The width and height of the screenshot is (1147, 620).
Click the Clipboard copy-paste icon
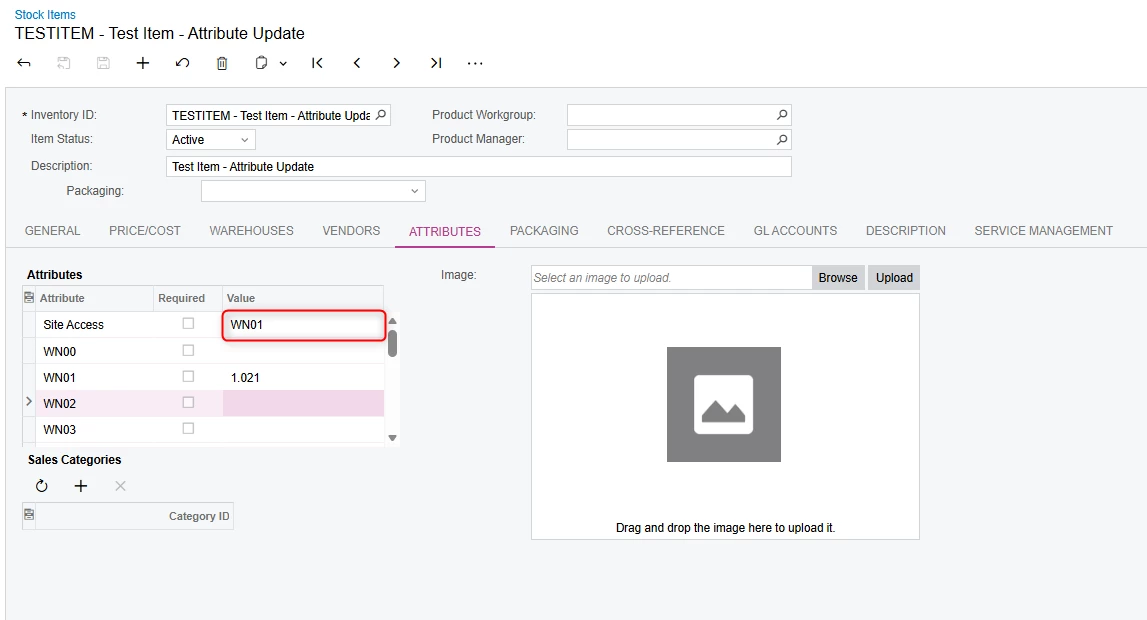261,63
